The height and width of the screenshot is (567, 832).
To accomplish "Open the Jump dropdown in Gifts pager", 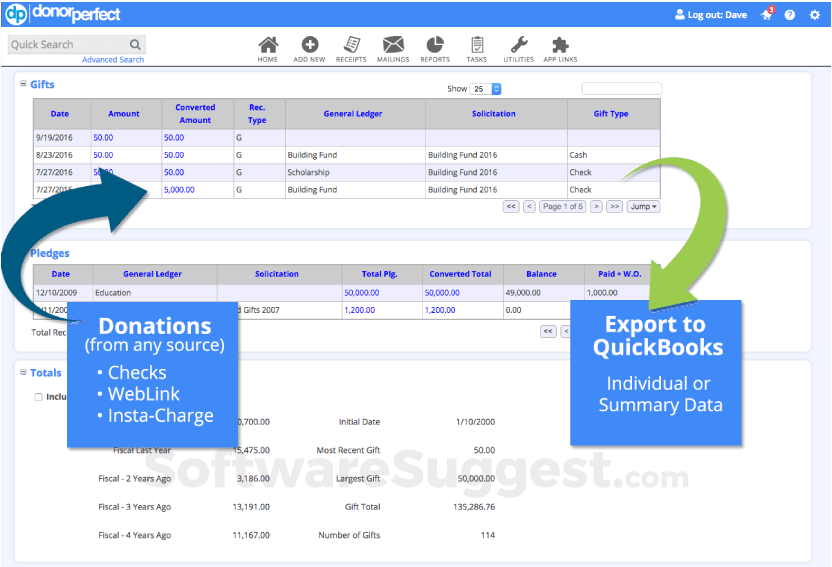I will pos(643,206).
